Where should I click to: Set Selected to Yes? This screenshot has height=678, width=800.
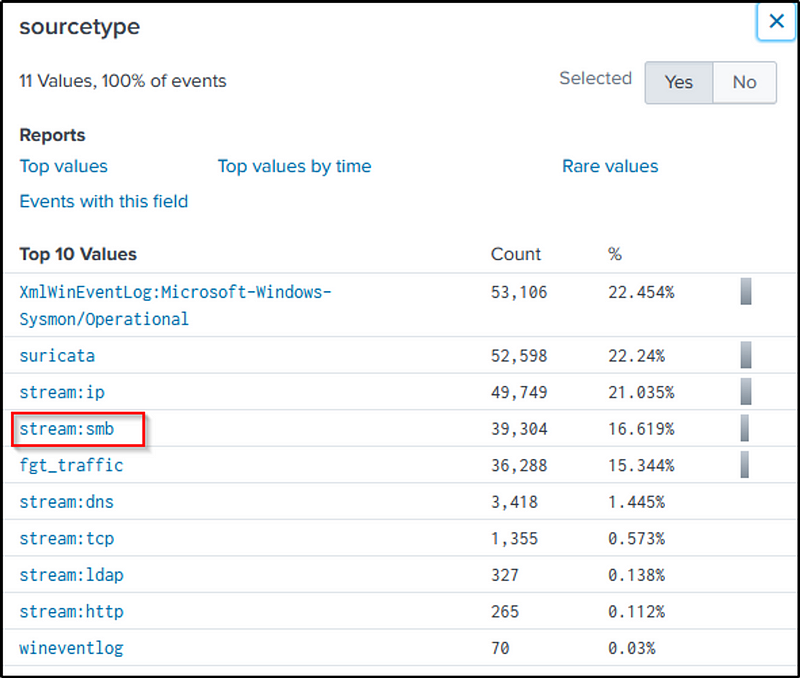pyautogui.click(x=678, y=82)
